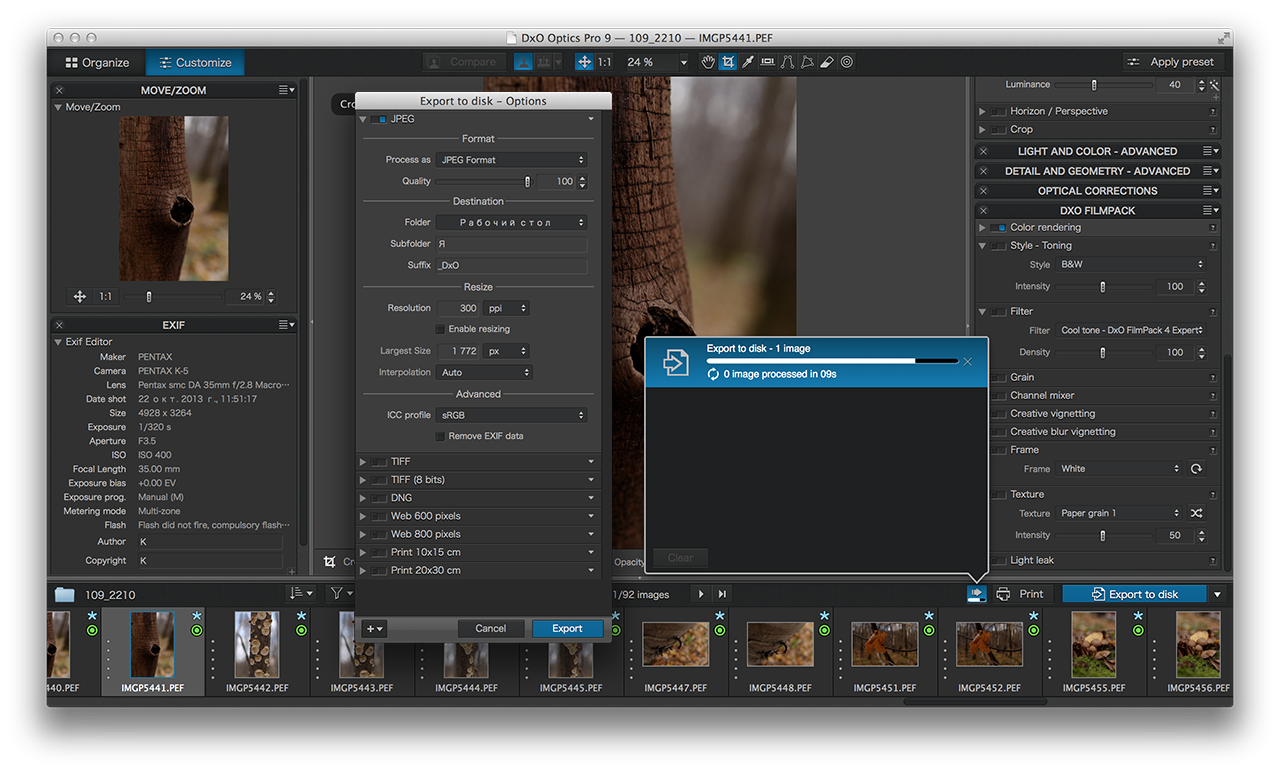Activate the dust removal tool
This screenshot has width=1280, height=772.
point(827,62)
